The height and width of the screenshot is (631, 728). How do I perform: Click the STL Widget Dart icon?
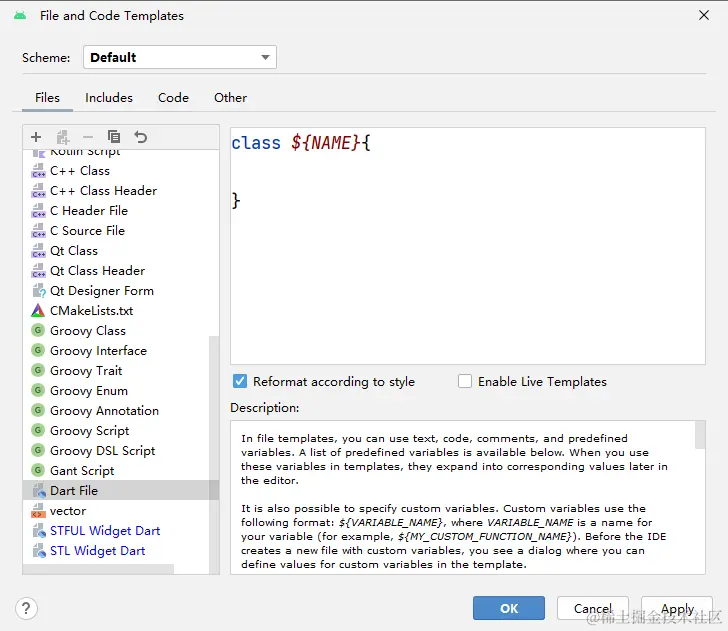(x=39, y=551)
